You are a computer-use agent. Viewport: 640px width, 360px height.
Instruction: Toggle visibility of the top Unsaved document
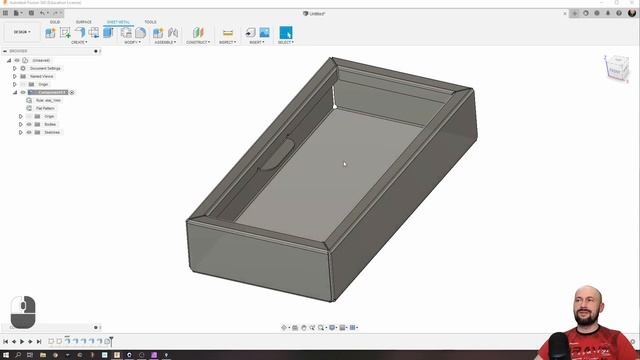tap(17, 60)
